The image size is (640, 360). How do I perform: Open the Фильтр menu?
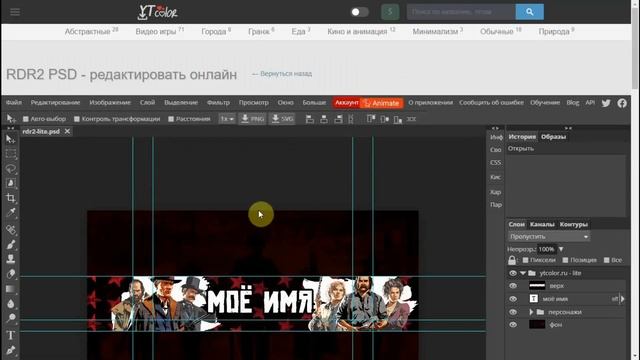point(218,103)
